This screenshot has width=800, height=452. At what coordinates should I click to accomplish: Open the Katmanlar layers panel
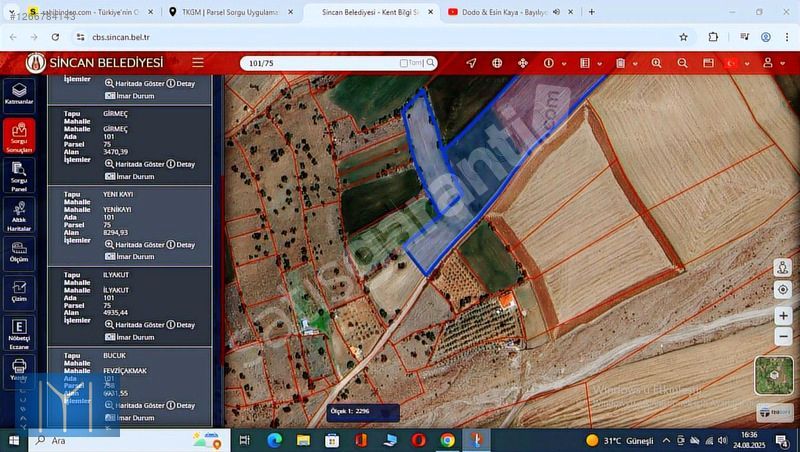pyautogui.click(x=19, y=93)
